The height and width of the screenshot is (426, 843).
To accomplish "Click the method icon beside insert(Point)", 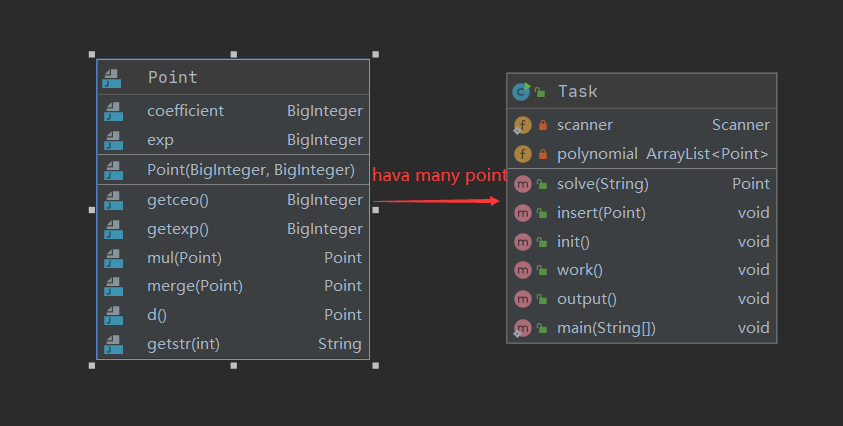I will coord(522,213).
